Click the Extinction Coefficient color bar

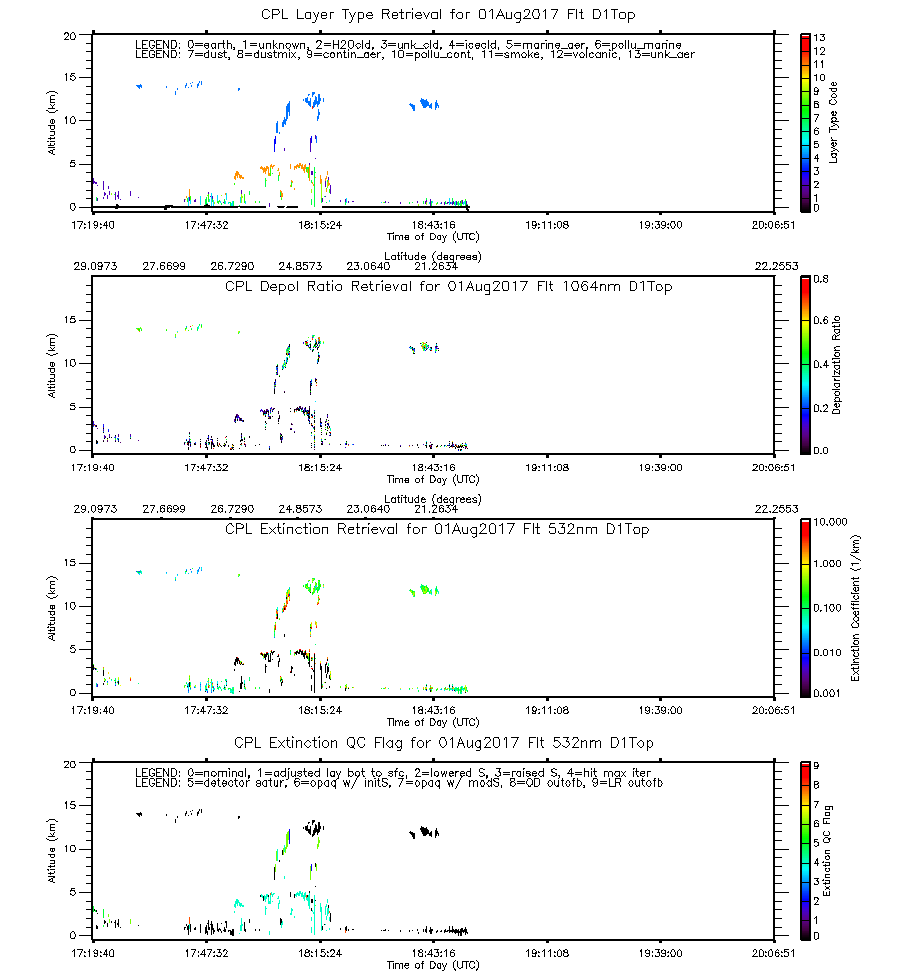pos(805,608)
